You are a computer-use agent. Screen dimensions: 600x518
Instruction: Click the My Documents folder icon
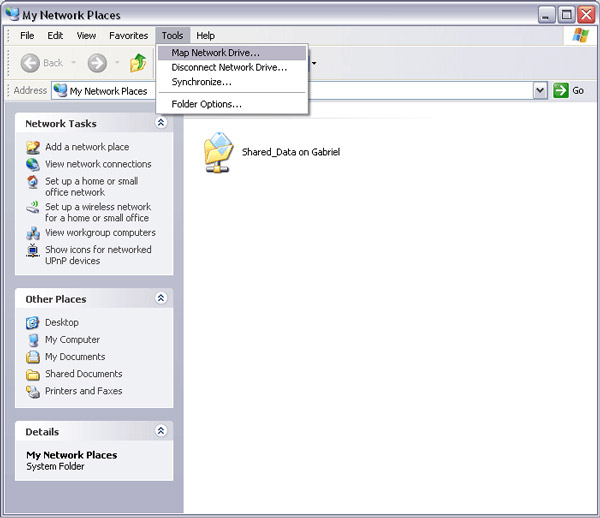coord(33,357)
